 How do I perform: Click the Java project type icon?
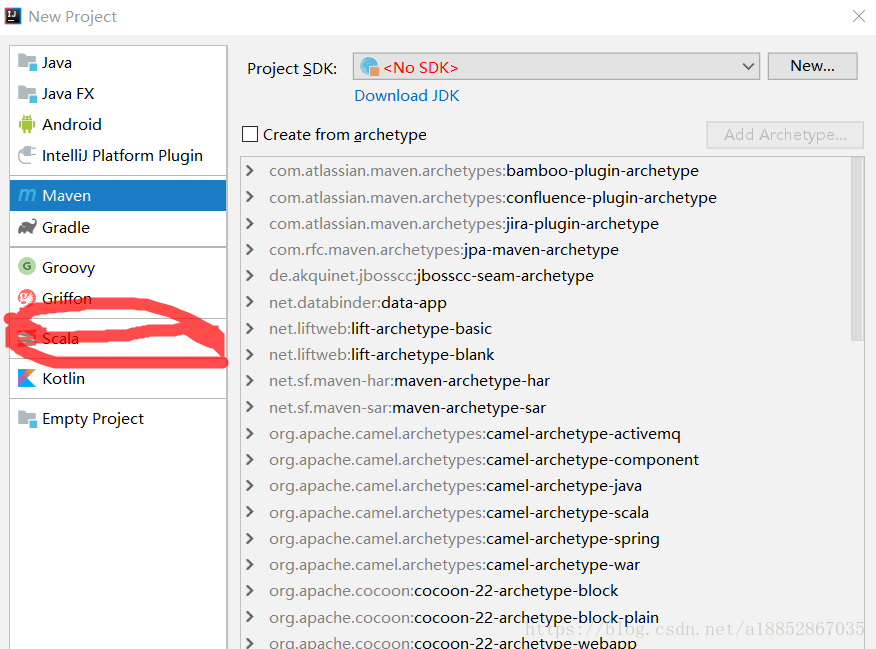27,62
